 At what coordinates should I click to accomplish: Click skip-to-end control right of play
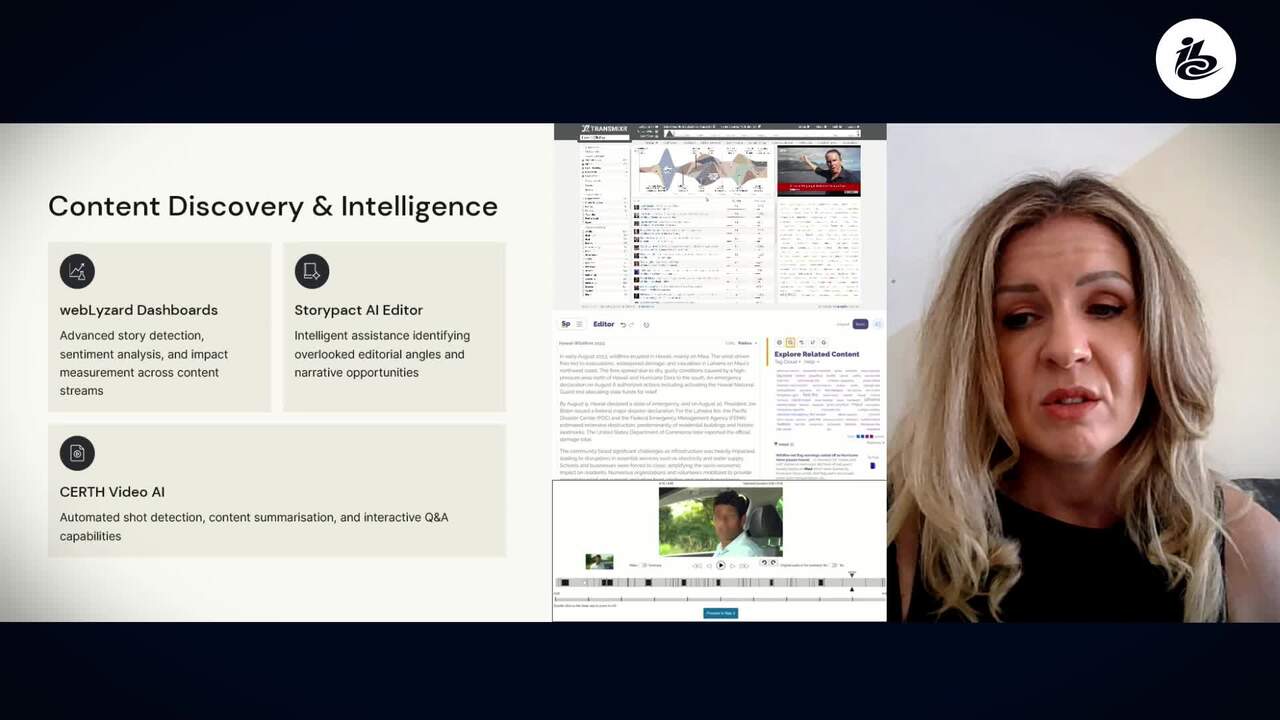(x=744, y=566)
